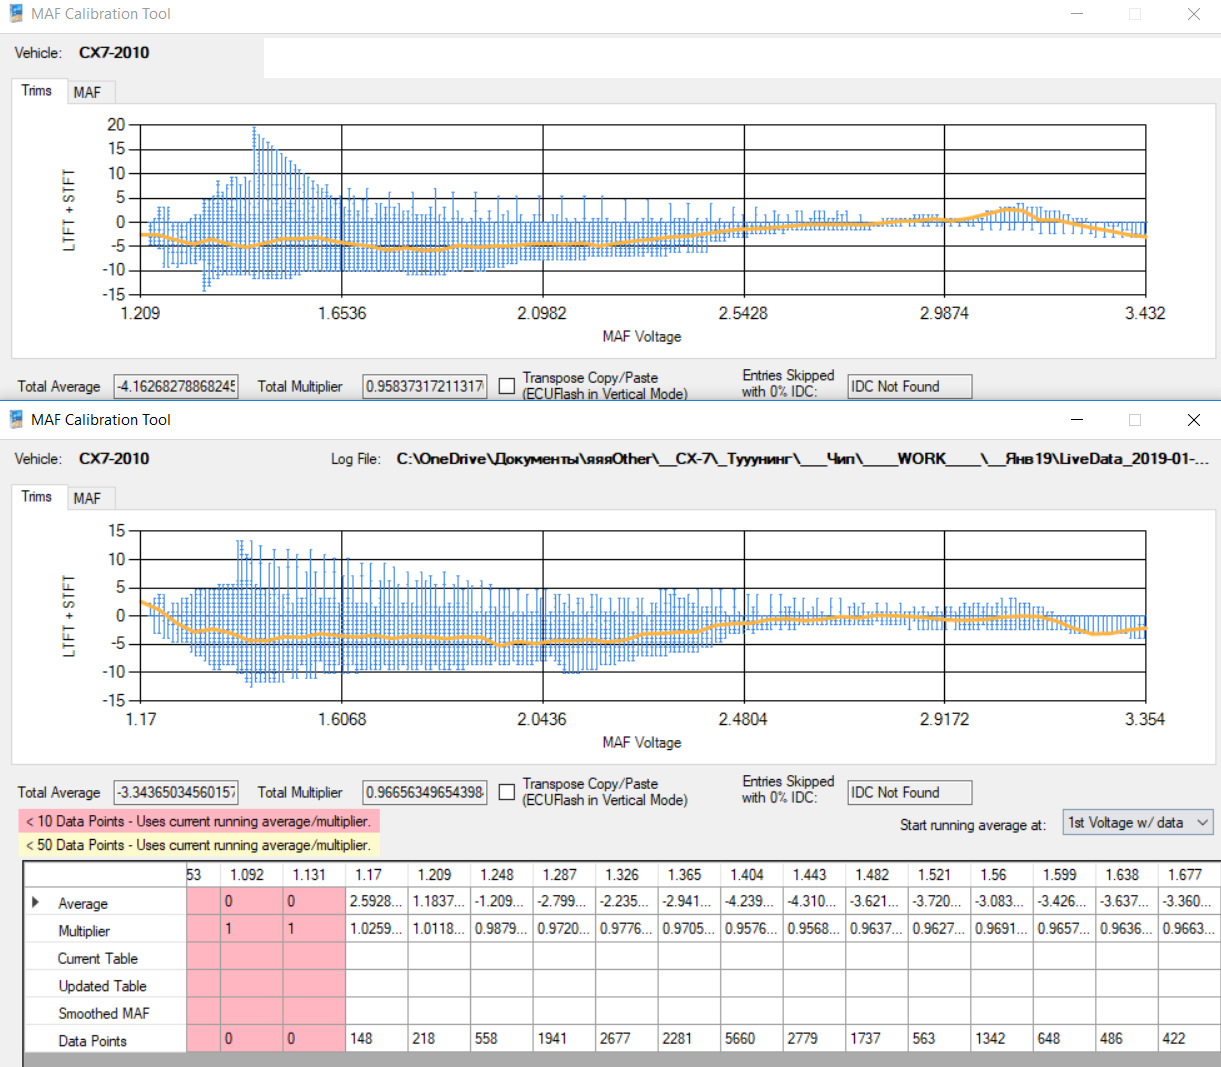The height and width of the screenshot is (1067, 1221).
Task: Switch to the MAF tab in upper window
Action: [87, 92]
